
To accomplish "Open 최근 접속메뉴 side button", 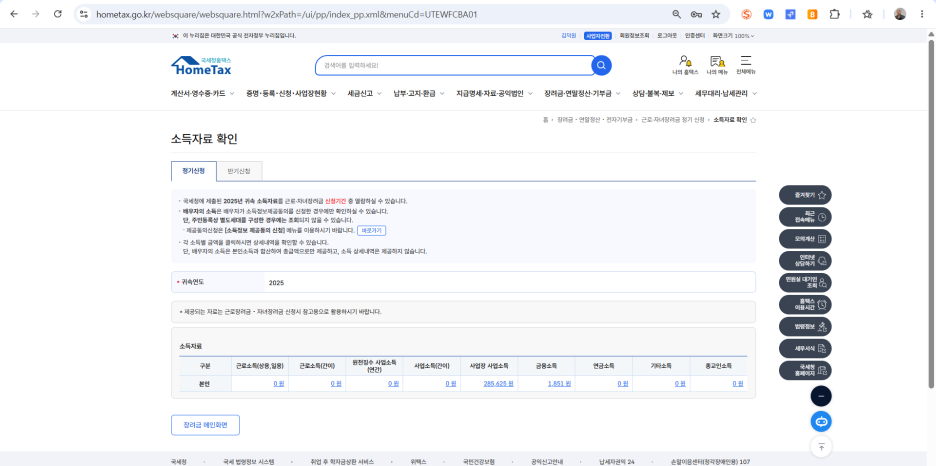I will [805, 217].
